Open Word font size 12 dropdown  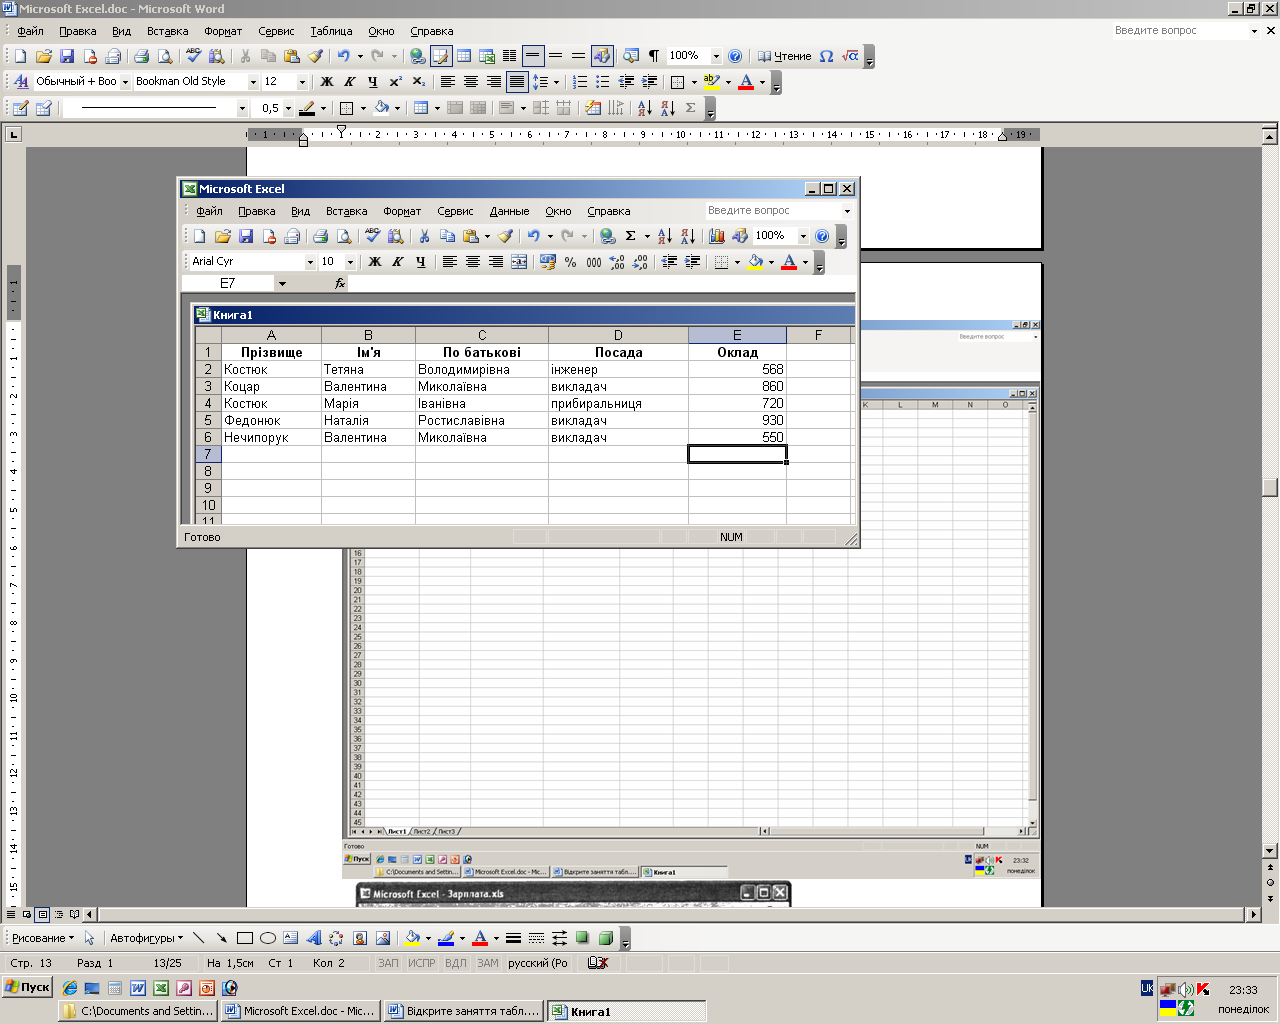(302, 82)
